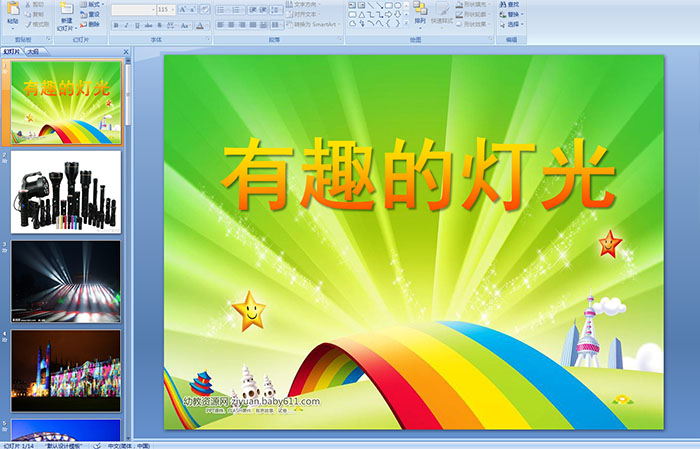Toggle Justify text alignment

tap(253, 25)
